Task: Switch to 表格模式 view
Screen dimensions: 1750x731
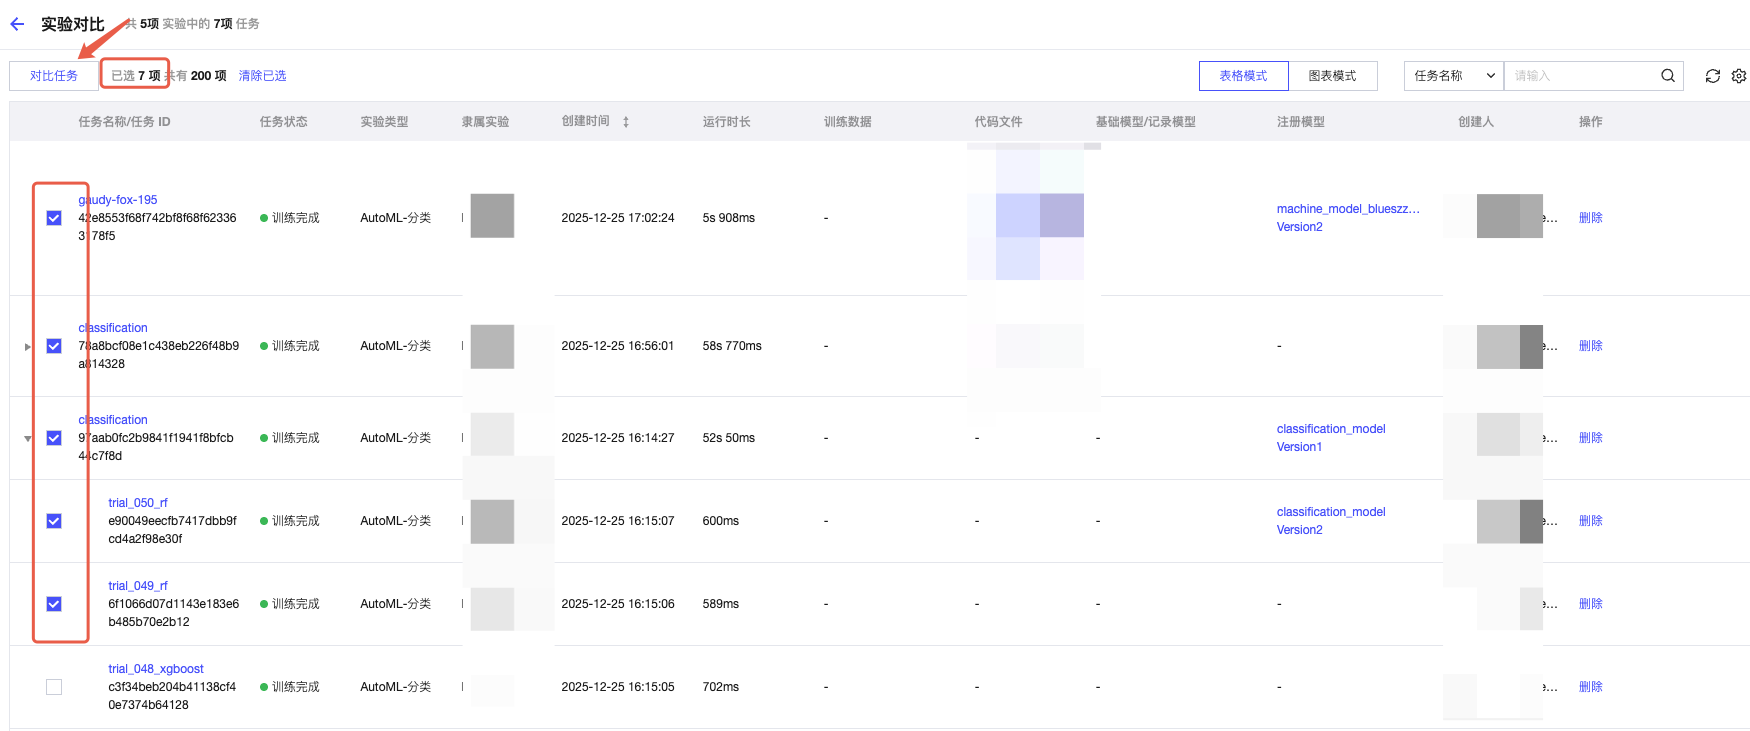Action: 1243,76
